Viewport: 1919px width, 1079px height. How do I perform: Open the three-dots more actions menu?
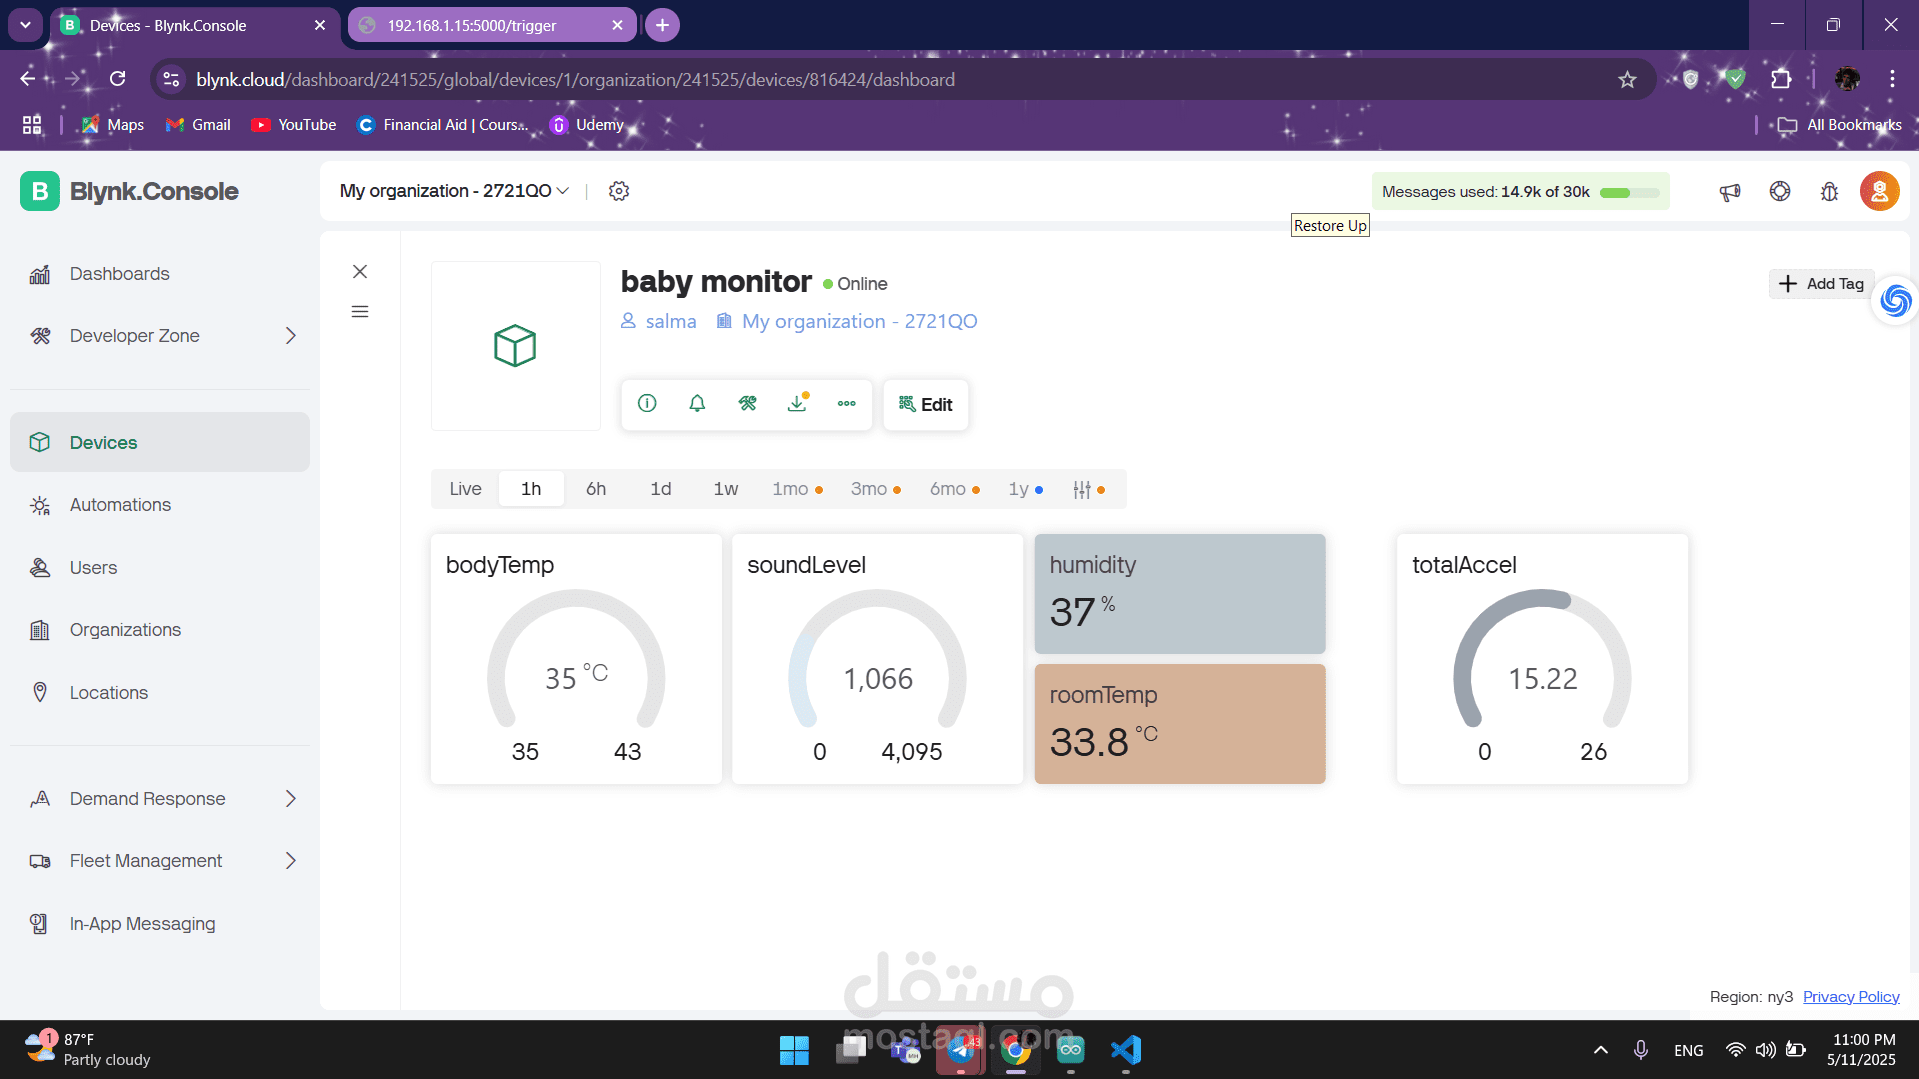click(x=847, y=404)
